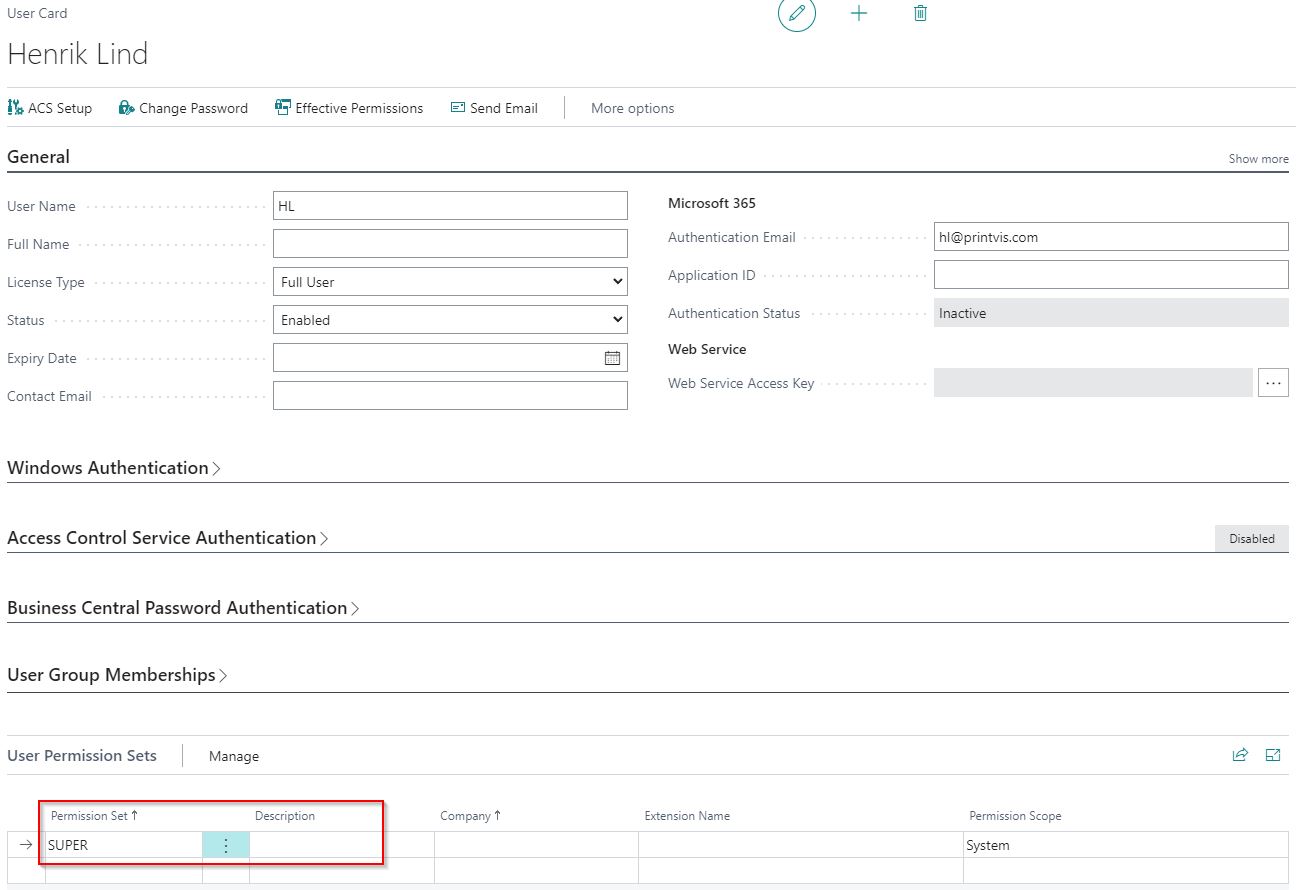Image resolution: width=1296 pixels, height=890 pixels.
Task: Open Change Password via its key icon
Action: click(124, 107)
